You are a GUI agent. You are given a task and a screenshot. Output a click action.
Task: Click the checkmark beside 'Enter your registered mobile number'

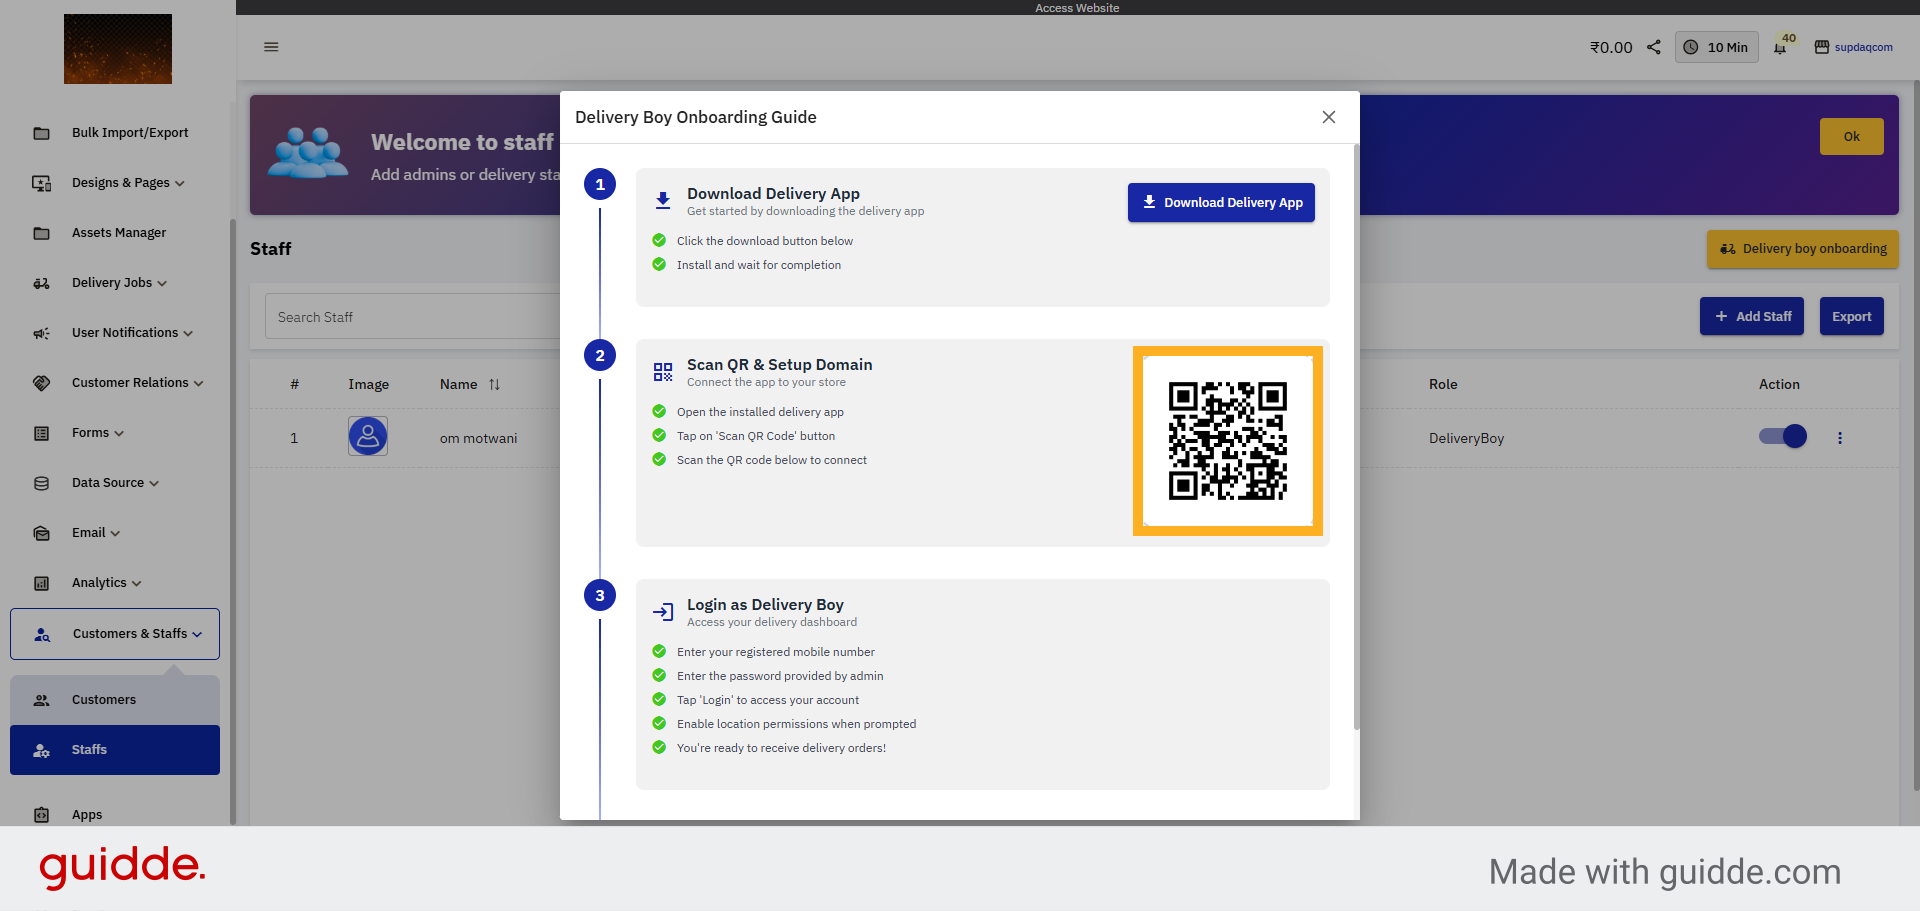pos(659,651)
